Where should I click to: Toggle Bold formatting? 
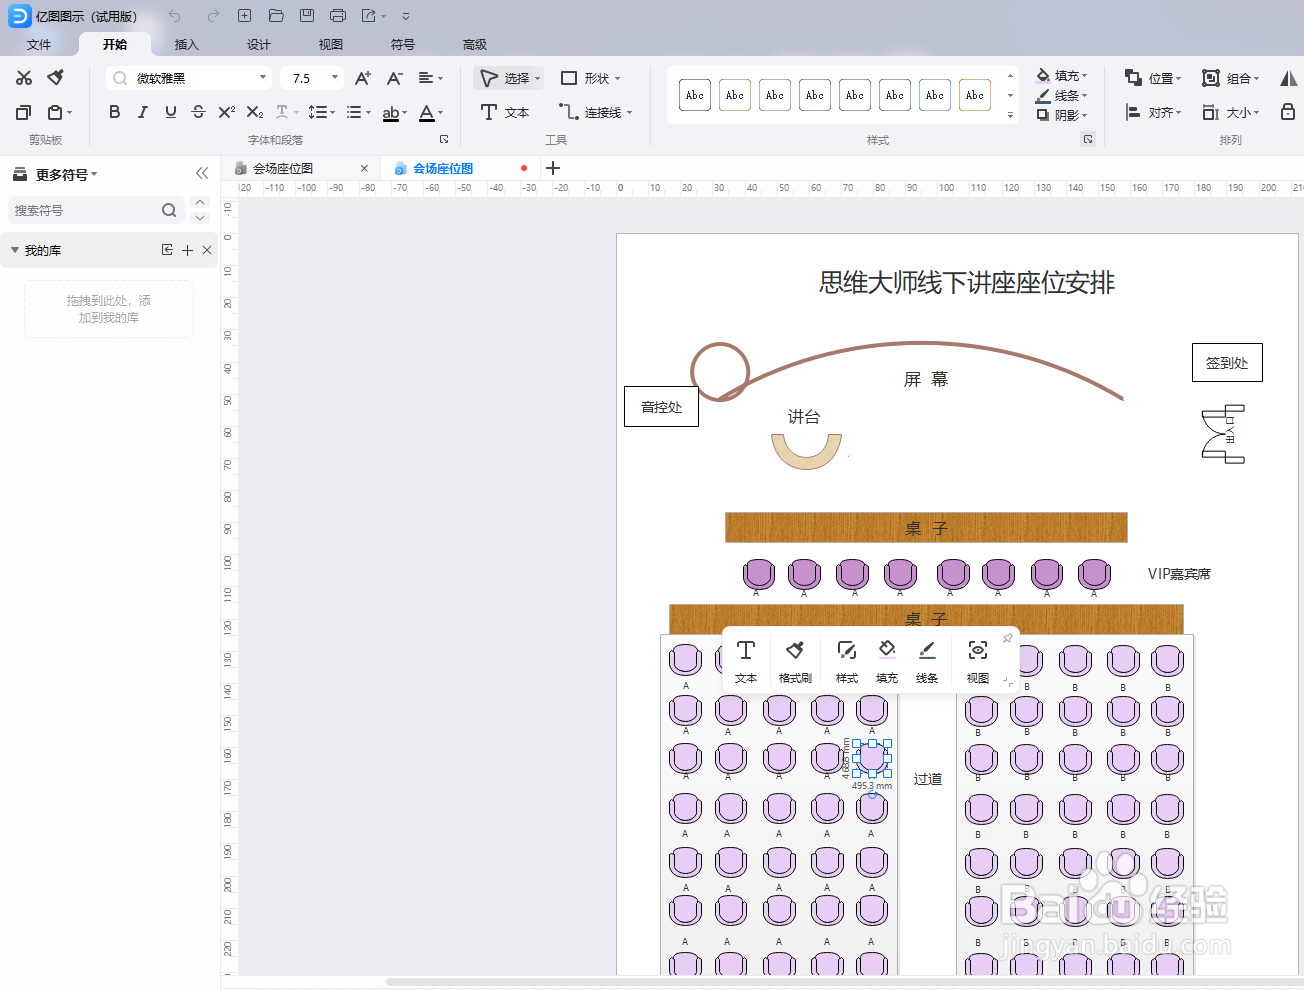tap(115, 112)
